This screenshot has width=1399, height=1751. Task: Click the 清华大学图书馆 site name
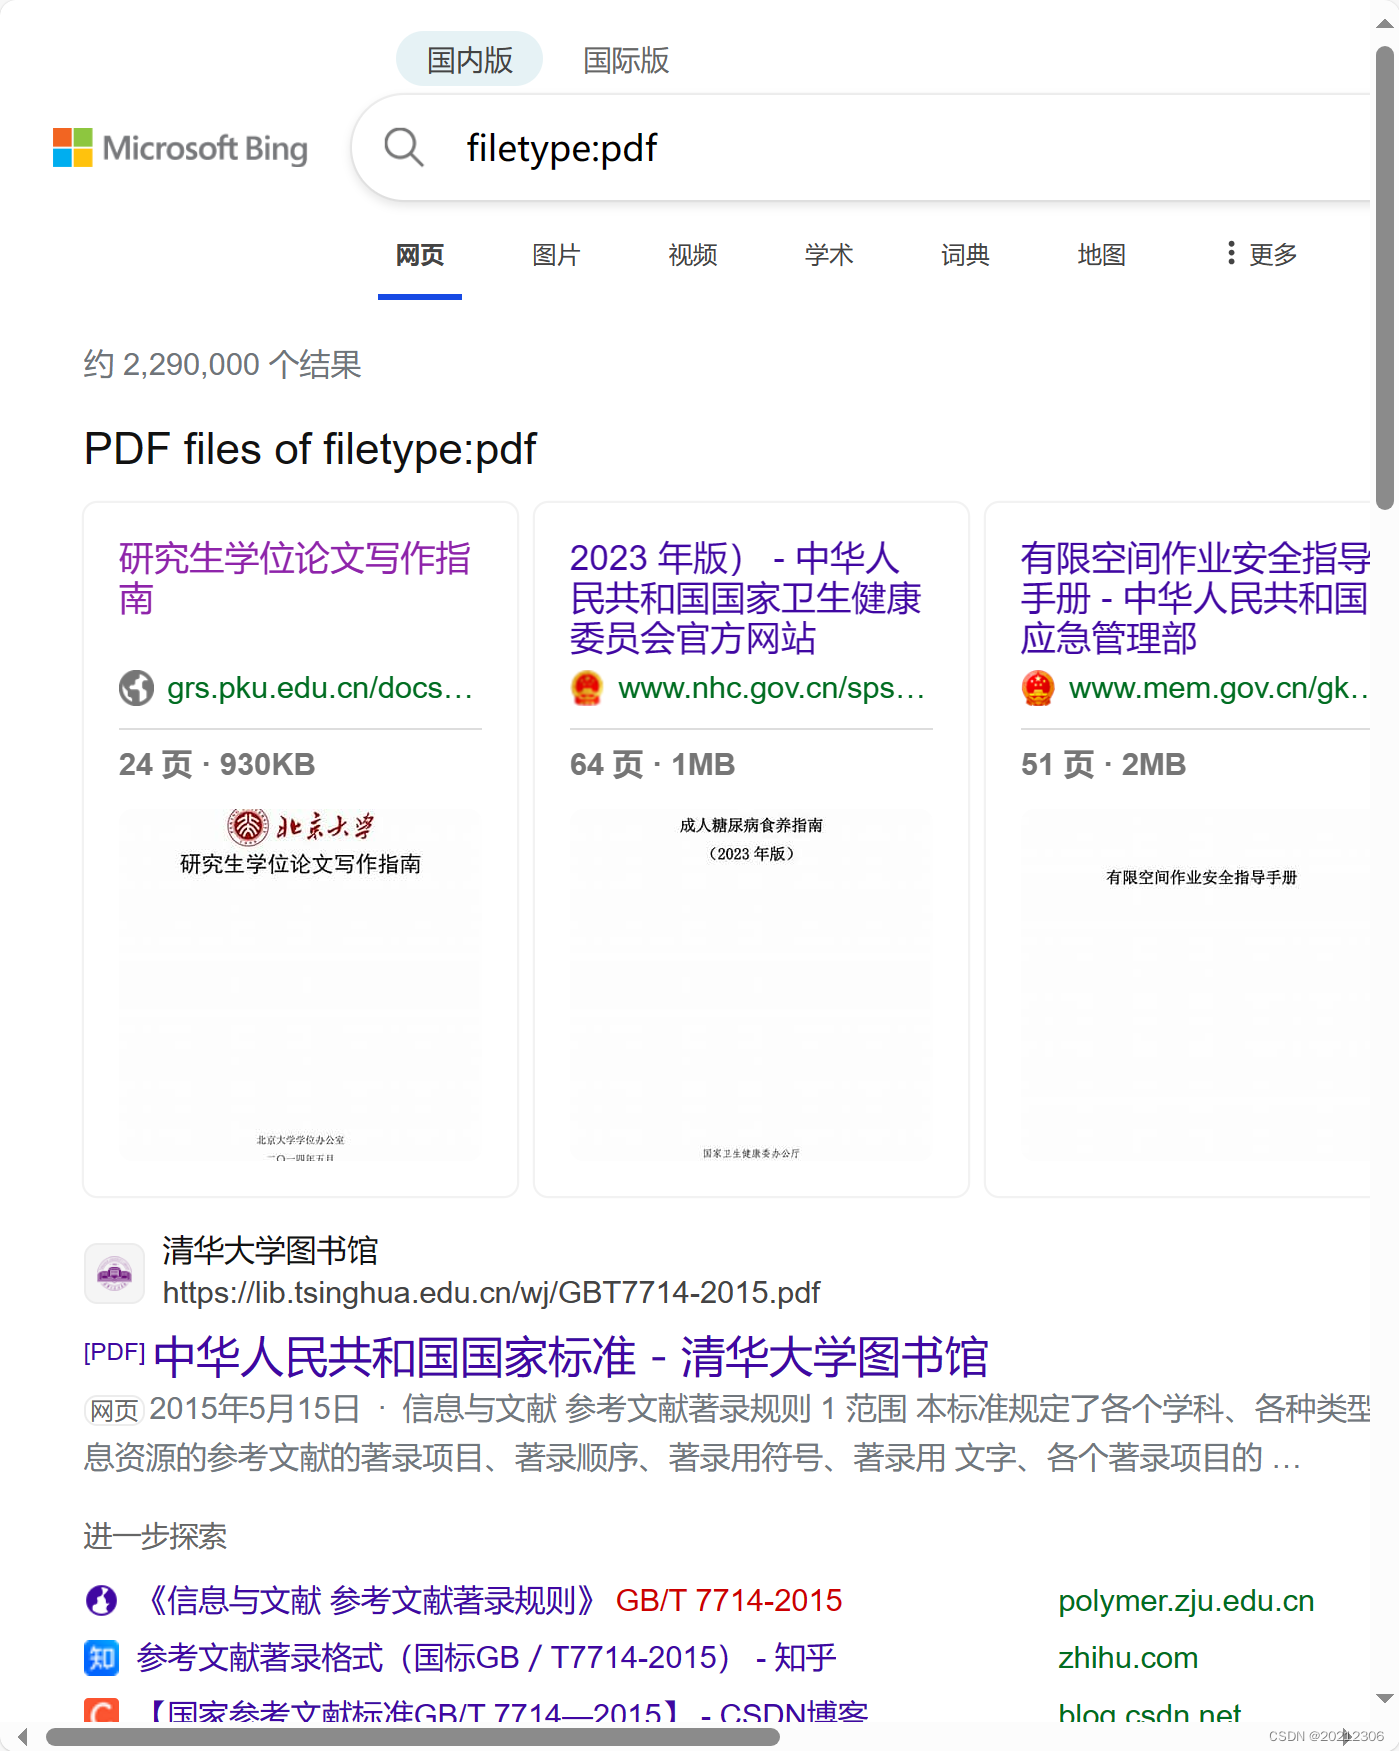[270, 1250]
